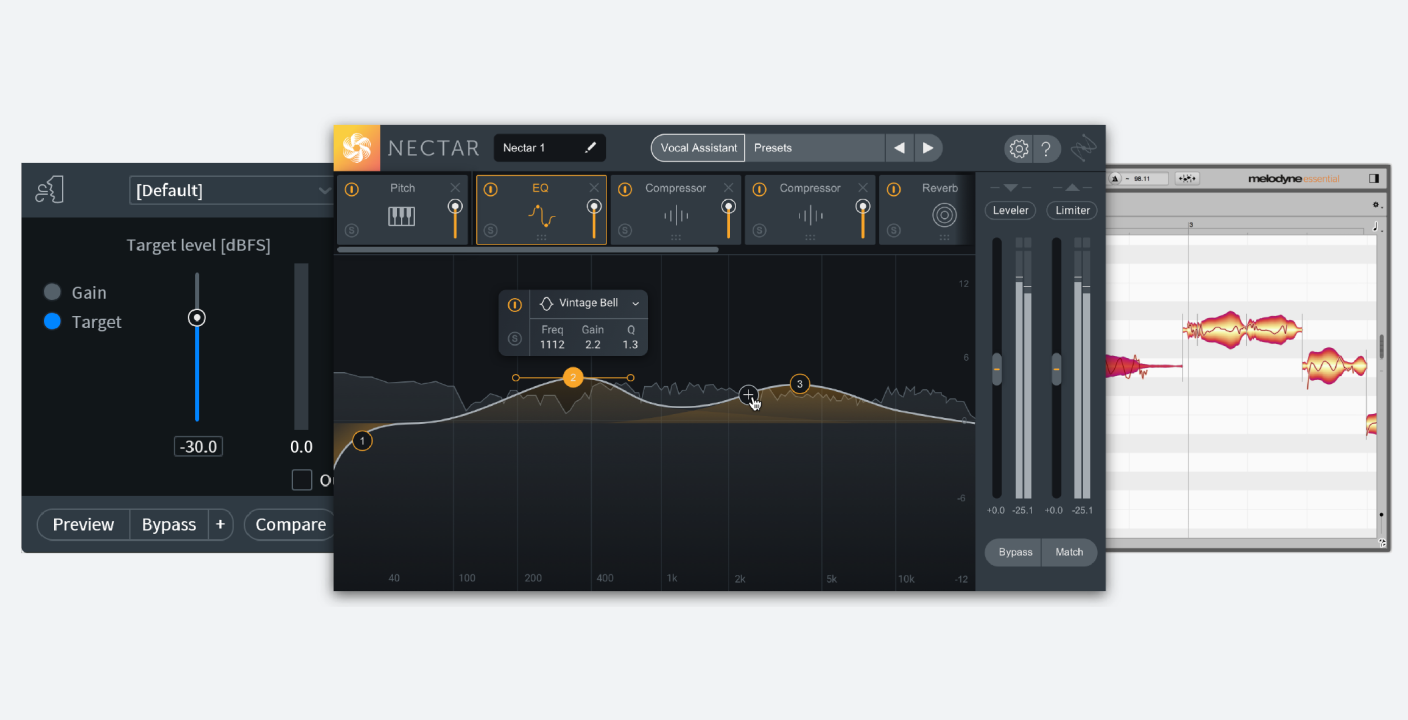Click the Match button
This screenshot has width=1408, height=720.
point(1069,552)
